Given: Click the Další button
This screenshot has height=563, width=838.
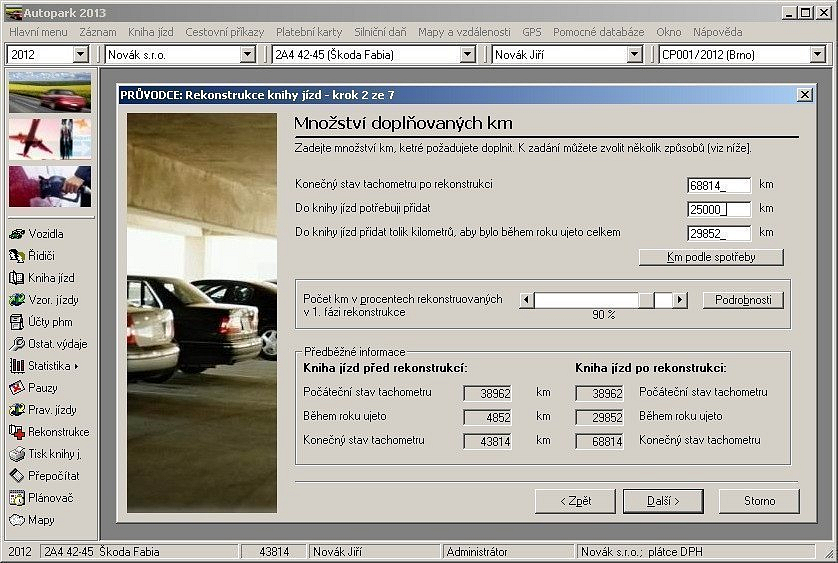Looking at the screenshot, I should (662, 501).
